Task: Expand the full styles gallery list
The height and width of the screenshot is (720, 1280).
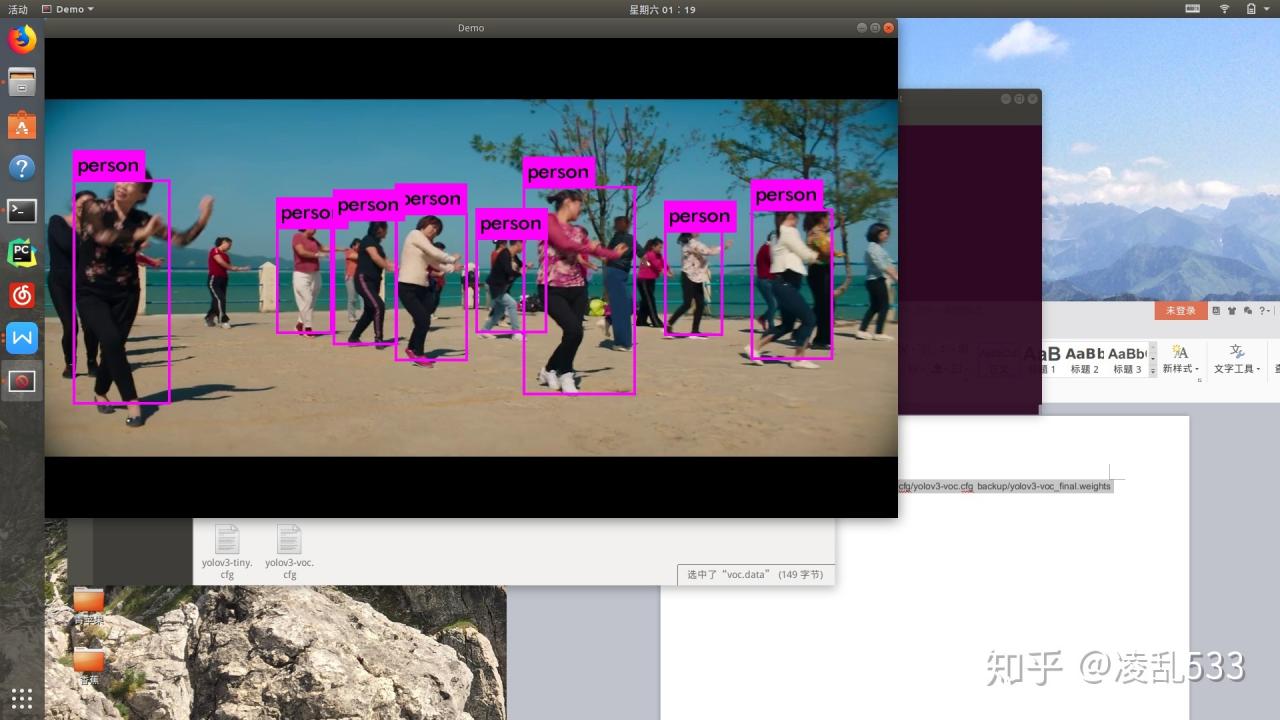Action: click(1152, 370)
